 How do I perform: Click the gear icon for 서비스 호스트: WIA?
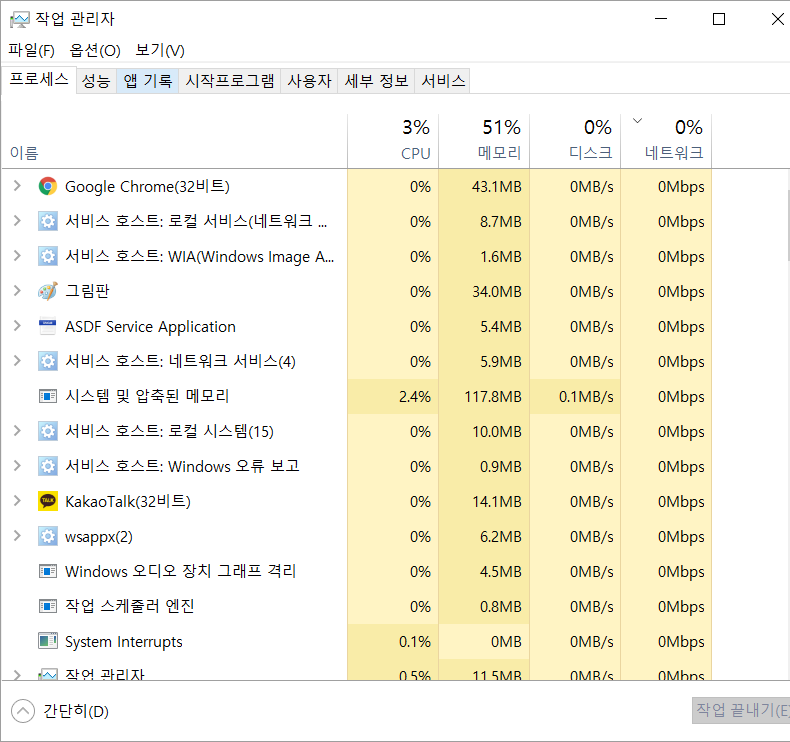pyautogui.click(x=48, y=256)
